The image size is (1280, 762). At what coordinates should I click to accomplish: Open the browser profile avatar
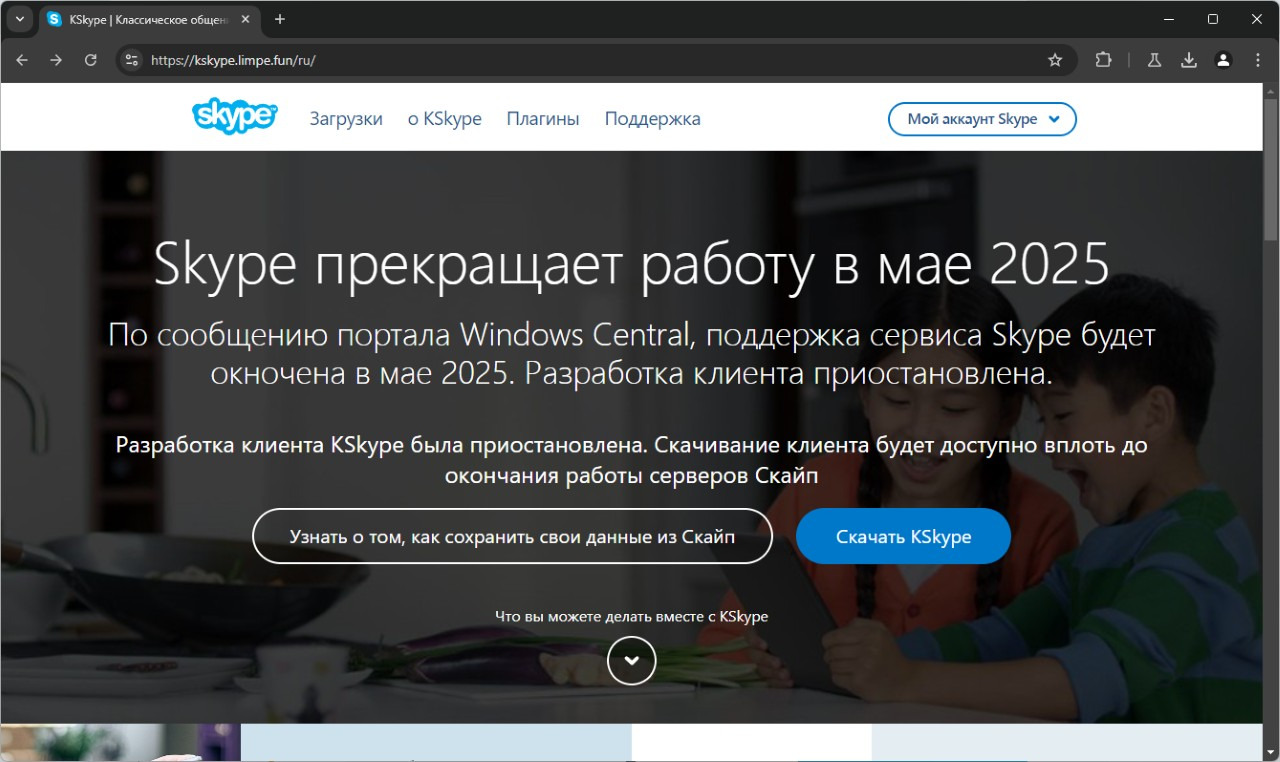point(1223,60)
